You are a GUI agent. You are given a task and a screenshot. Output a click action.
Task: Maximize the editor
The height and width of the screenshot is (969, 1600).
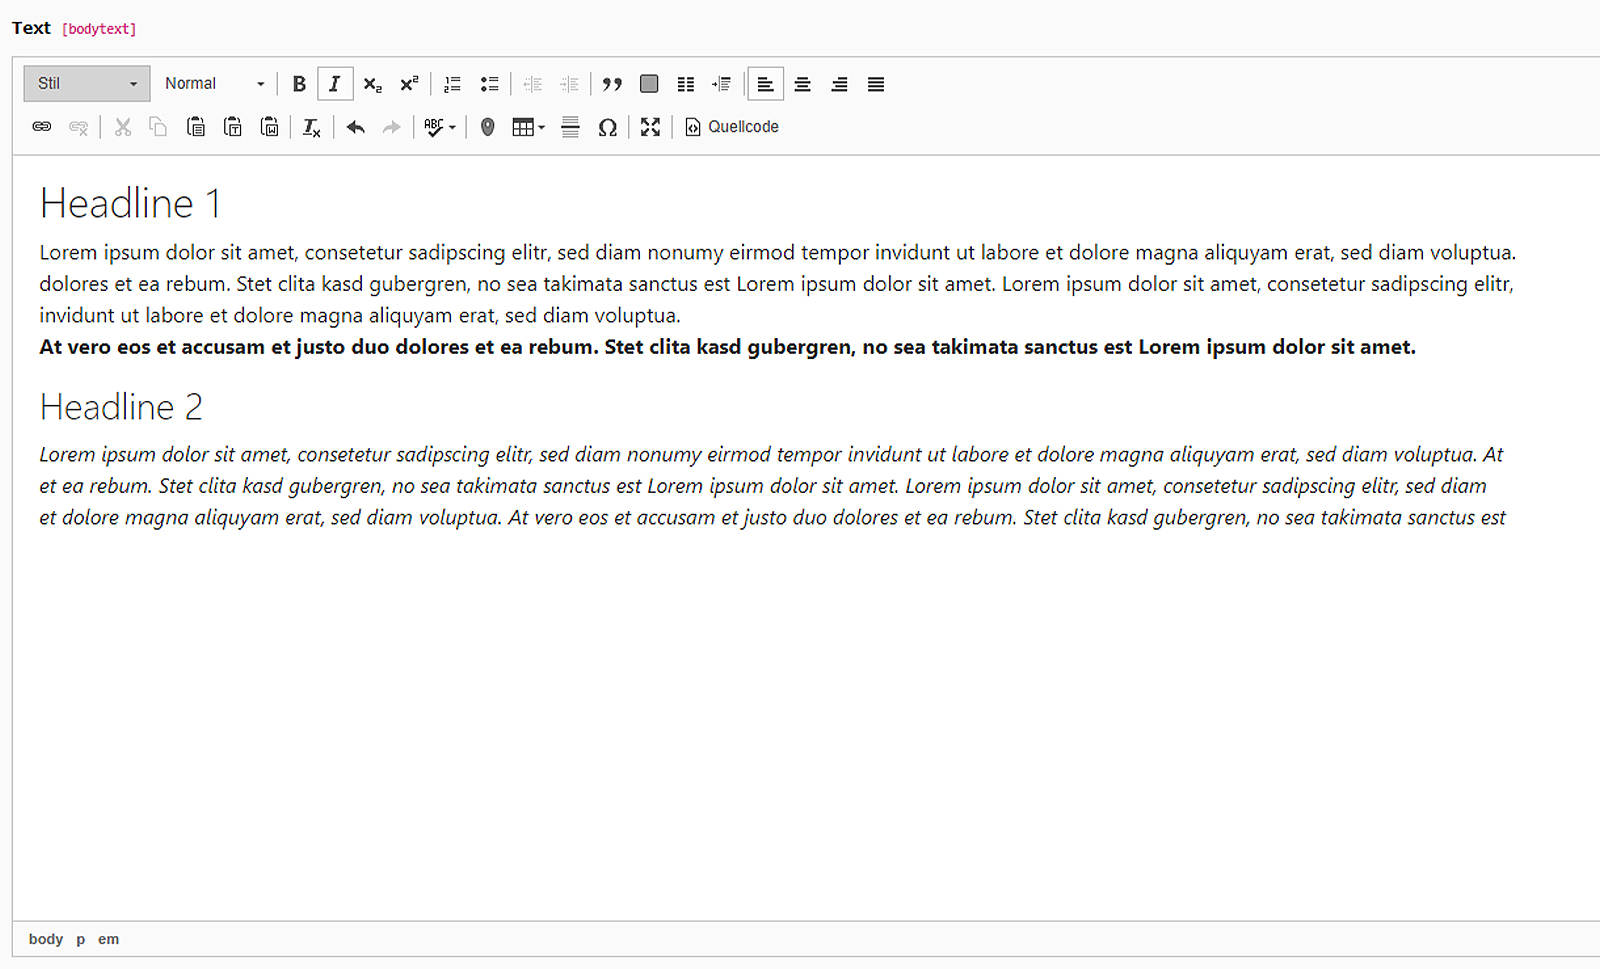[x=650, y=127]
